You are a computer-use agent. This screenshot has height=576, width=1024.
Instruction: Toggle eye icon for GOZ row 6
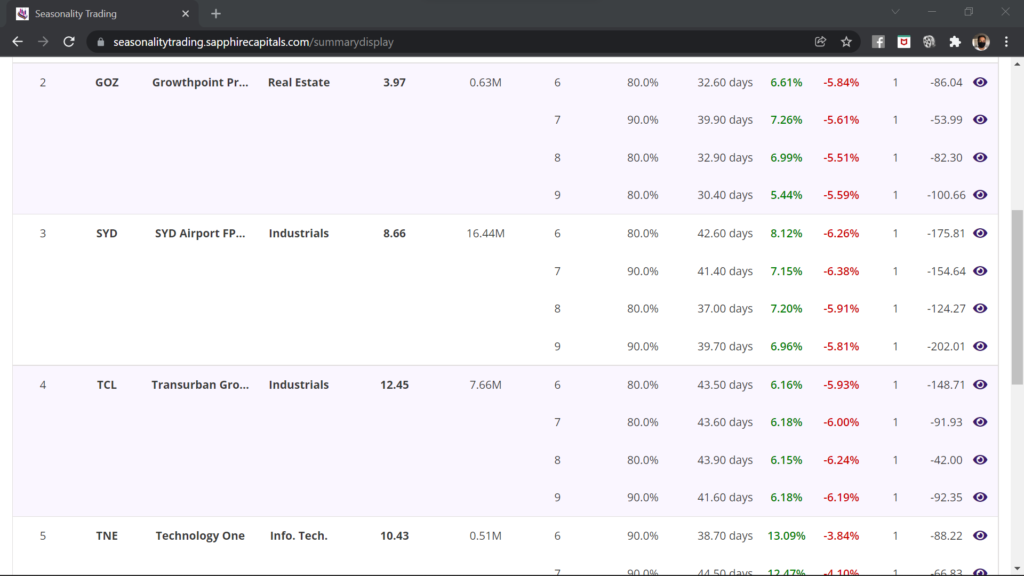[x=980, y=82]
